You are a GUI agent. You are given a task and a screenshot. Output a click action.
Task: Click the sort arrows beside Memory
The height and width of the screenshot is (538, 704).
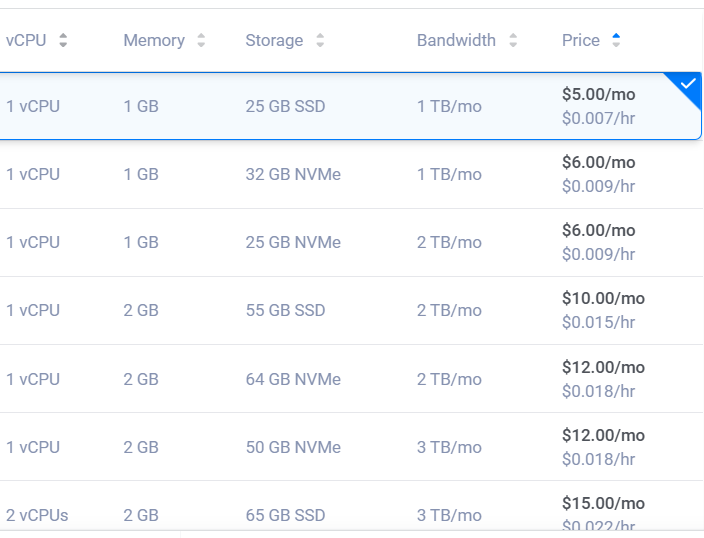201,41
